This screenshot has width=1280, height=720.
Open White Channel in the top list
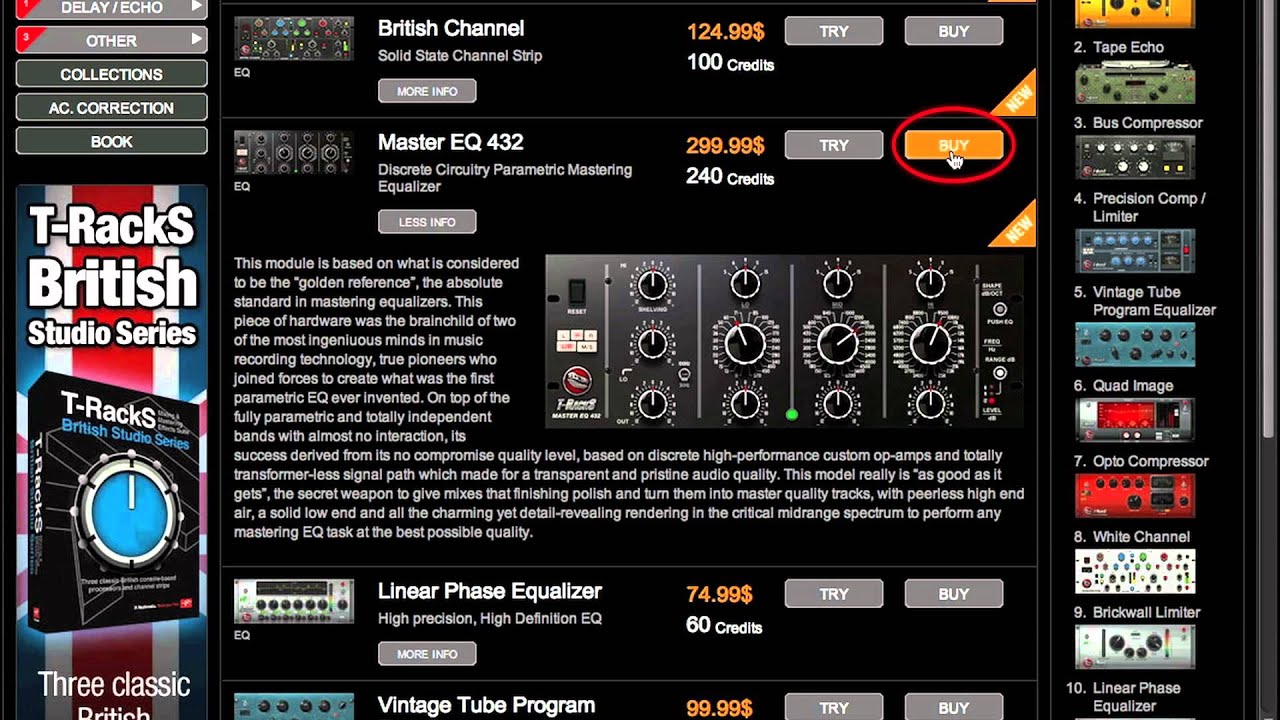click(1141, 537)
